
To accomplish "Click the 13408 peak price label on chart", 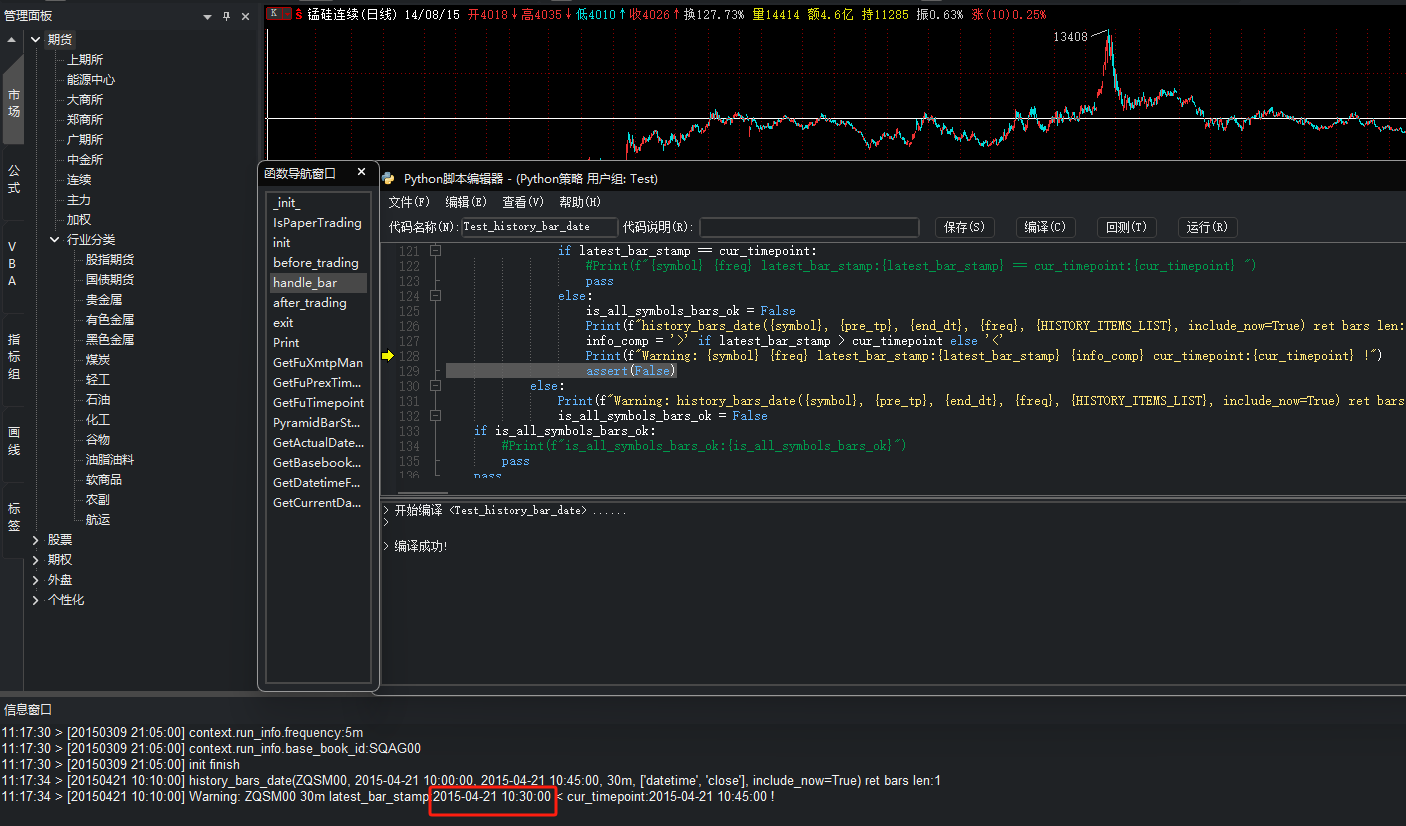I will [x=1070, y=37].
